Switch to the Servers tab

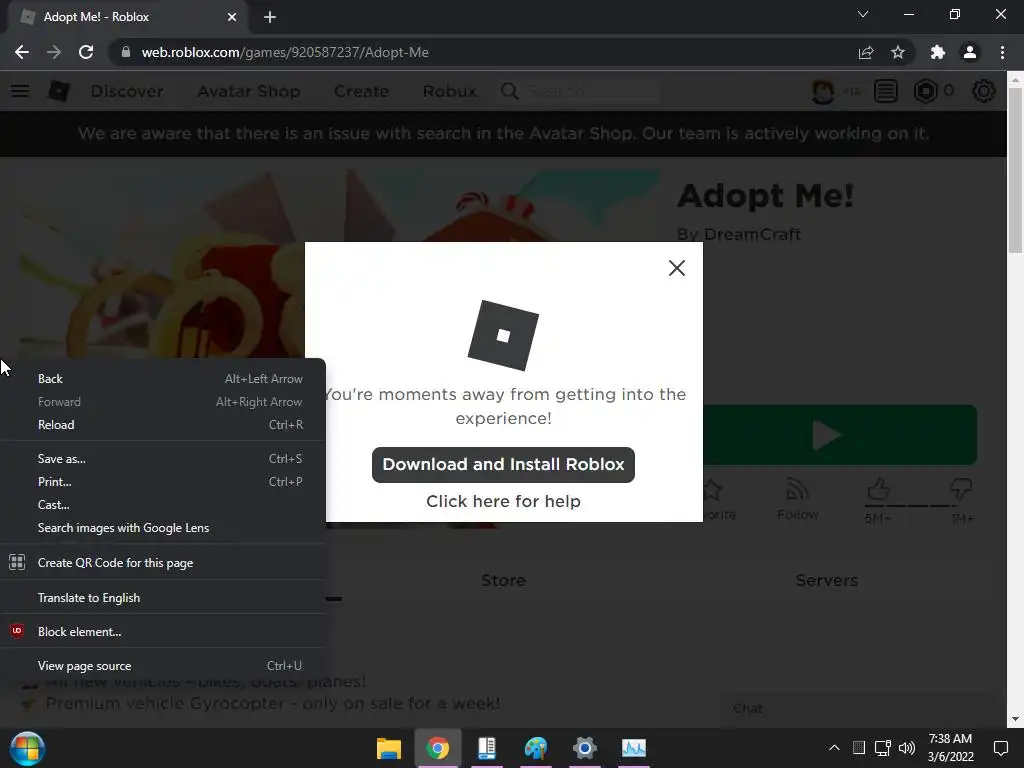[827, 580]
